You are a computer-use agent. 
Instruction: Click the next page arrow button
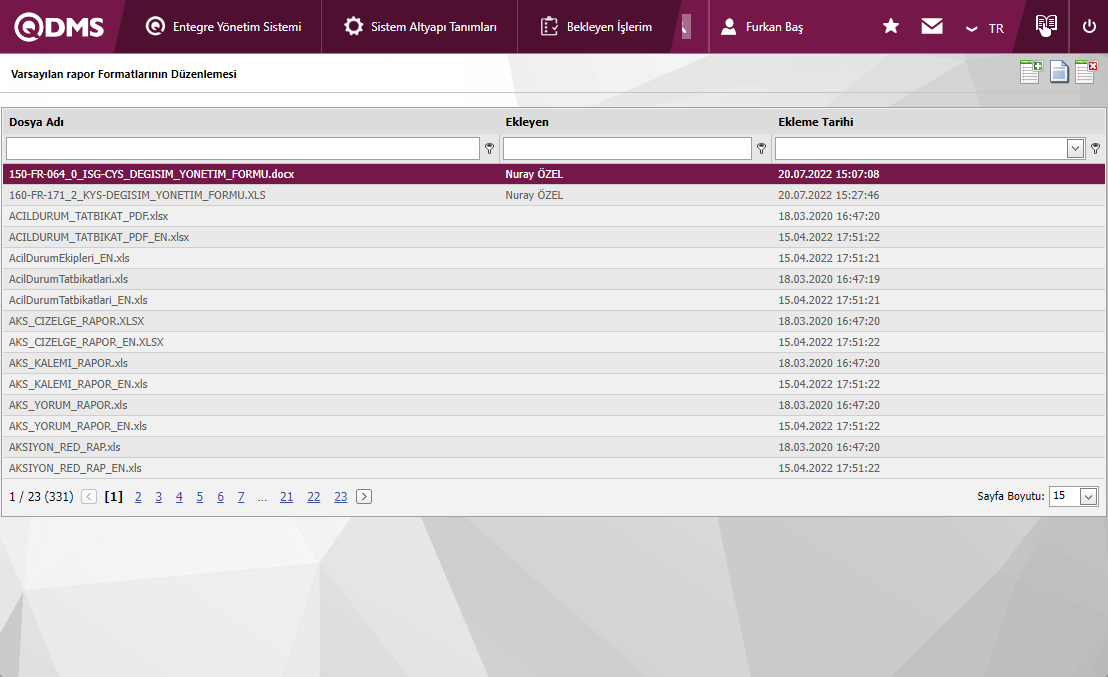click(364, 497)
